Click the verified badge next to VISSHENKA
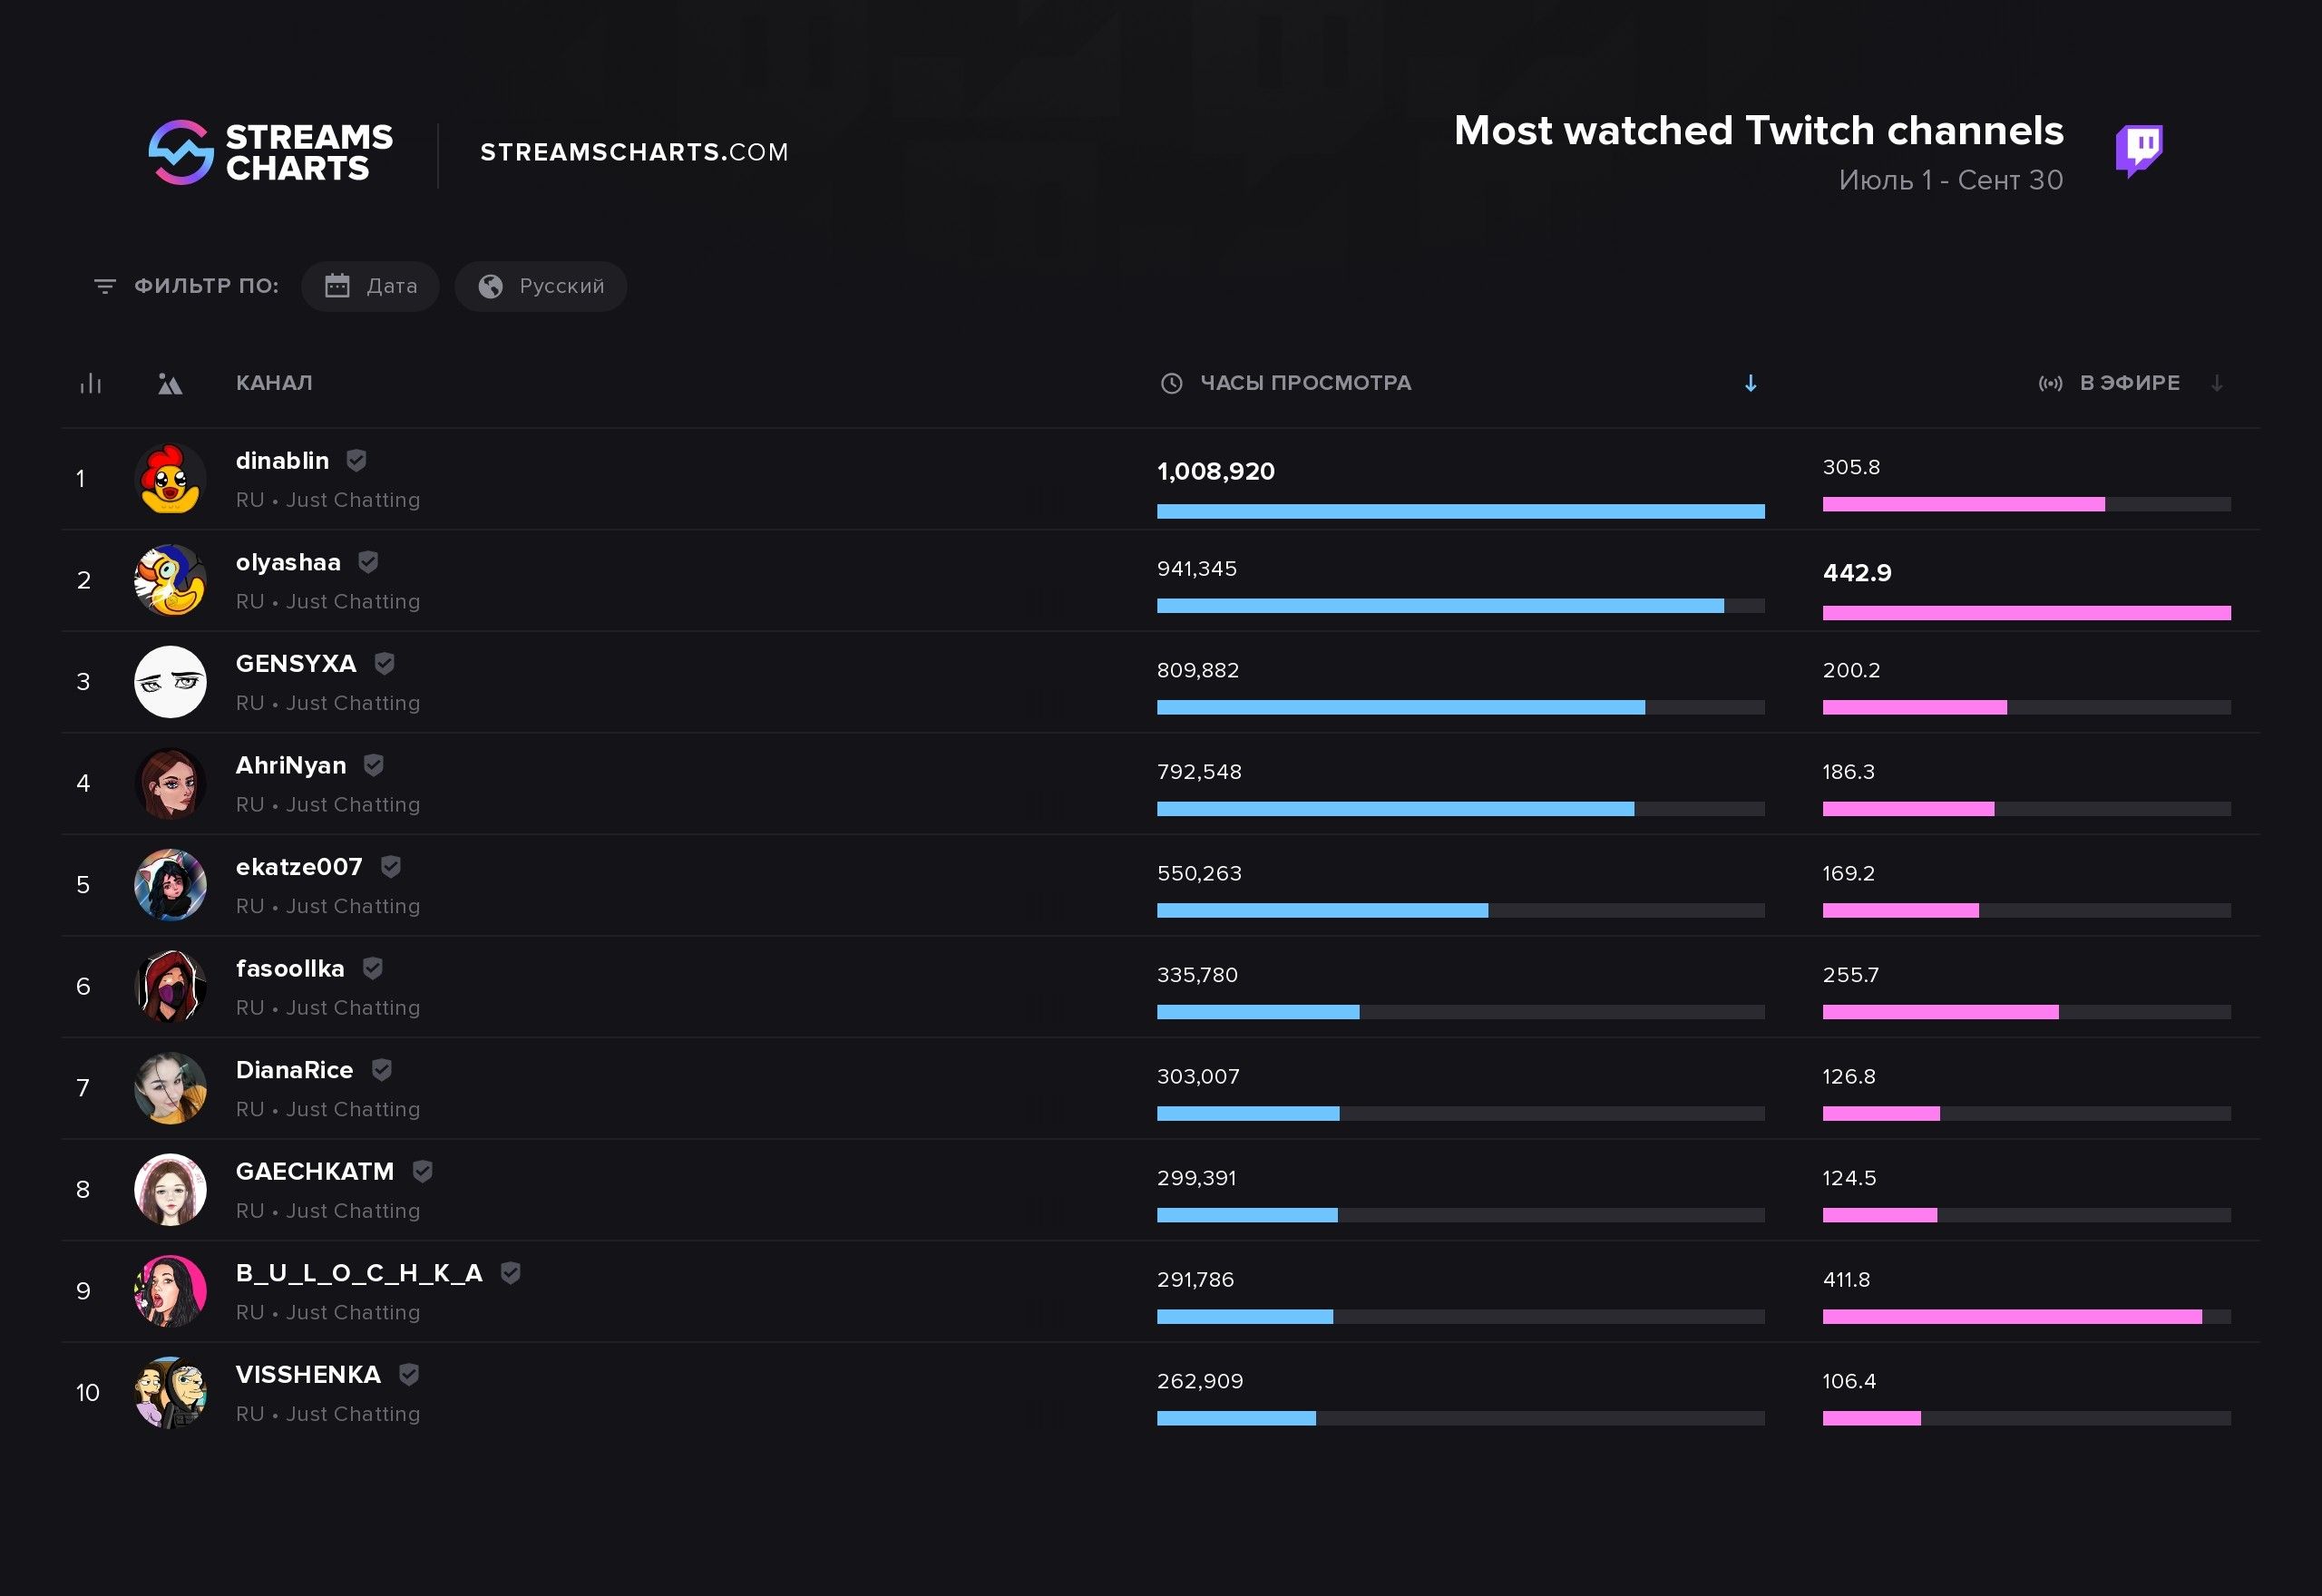This screenshot has width=2322, height=1596. pyautogui.click(x=408, y=1374)
